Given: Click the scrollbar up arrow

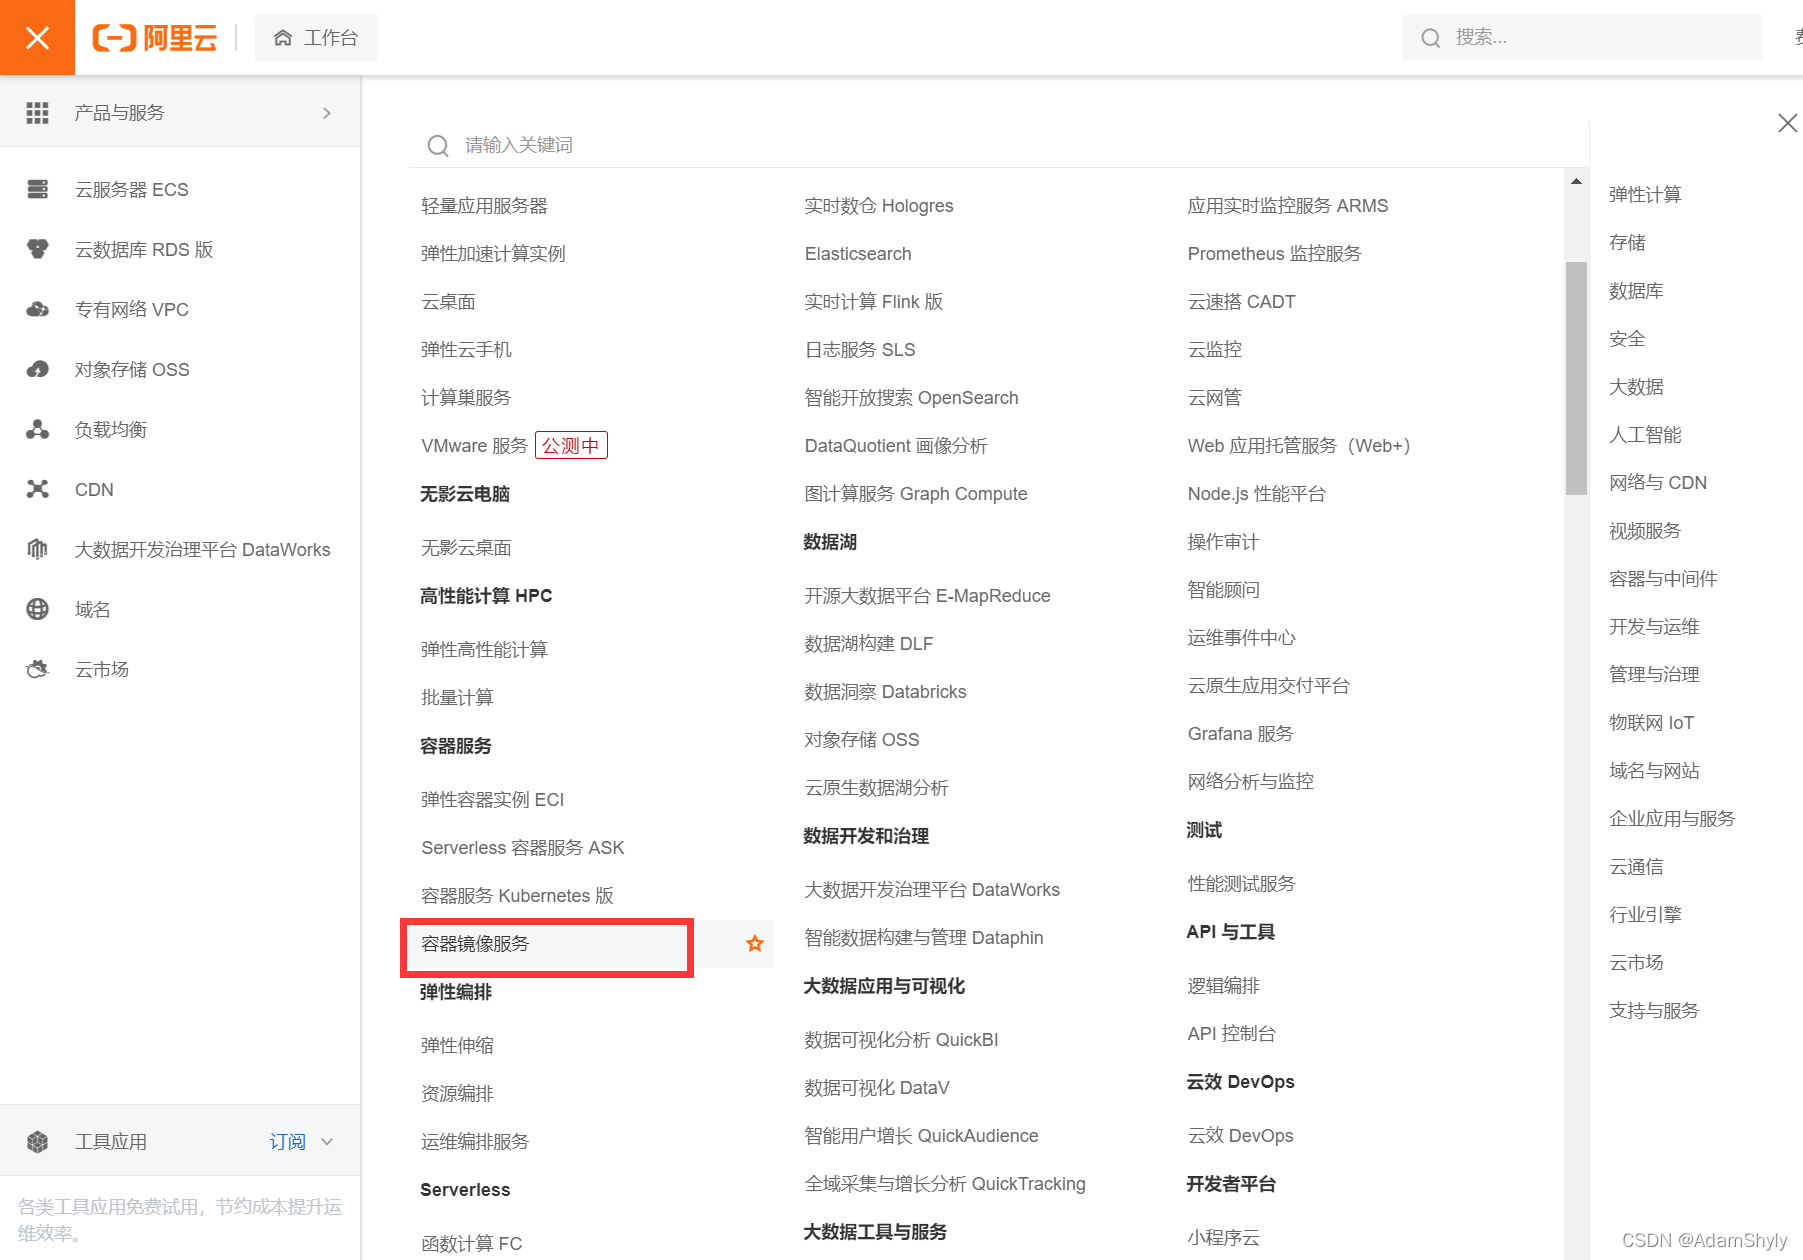Looking at the screenshot, I should (1576, 182).
